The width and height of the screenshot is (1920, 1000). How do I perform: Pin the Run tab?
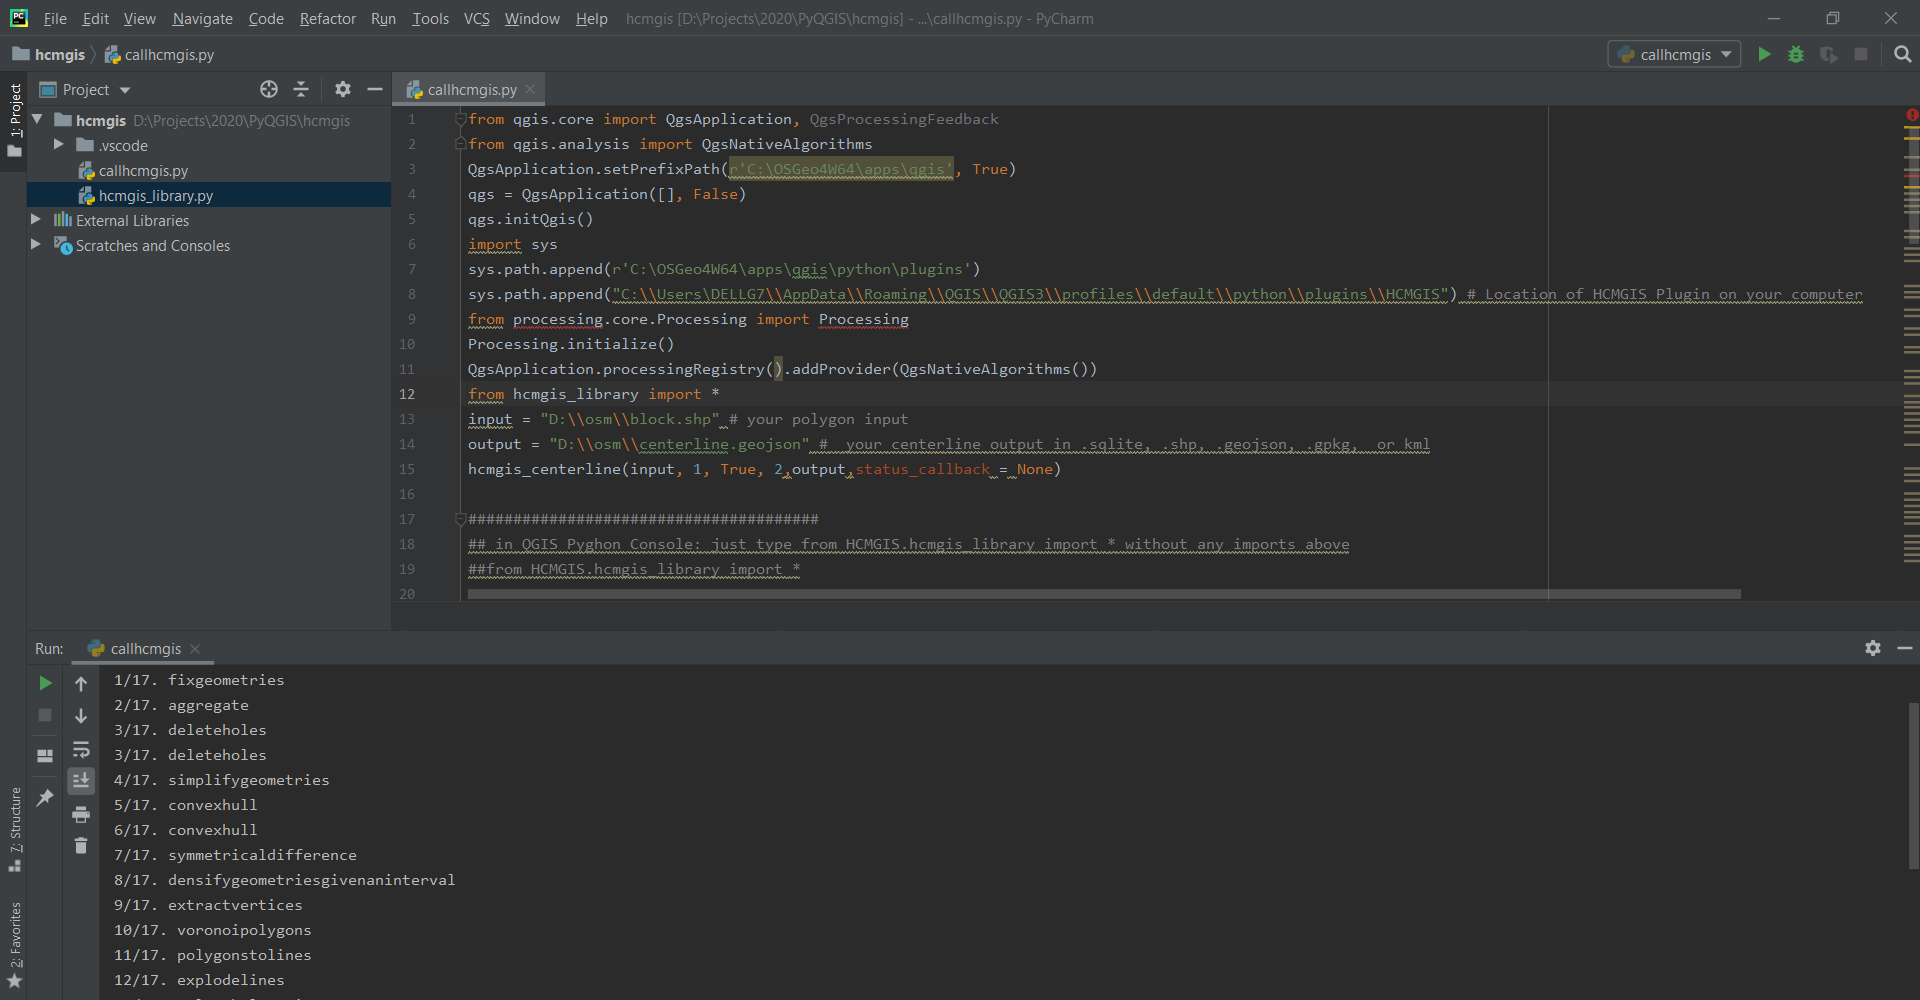point(45,797)
